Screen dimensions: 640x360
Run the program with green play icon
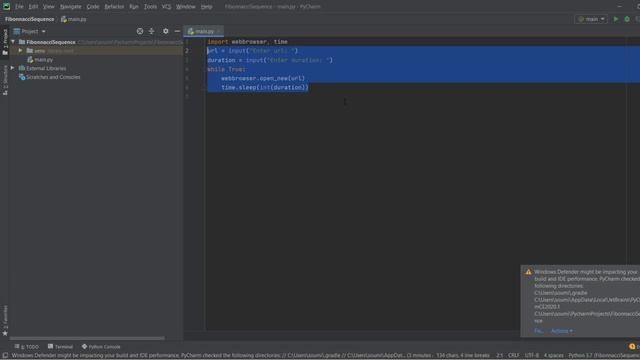click(x=616, y=19)
